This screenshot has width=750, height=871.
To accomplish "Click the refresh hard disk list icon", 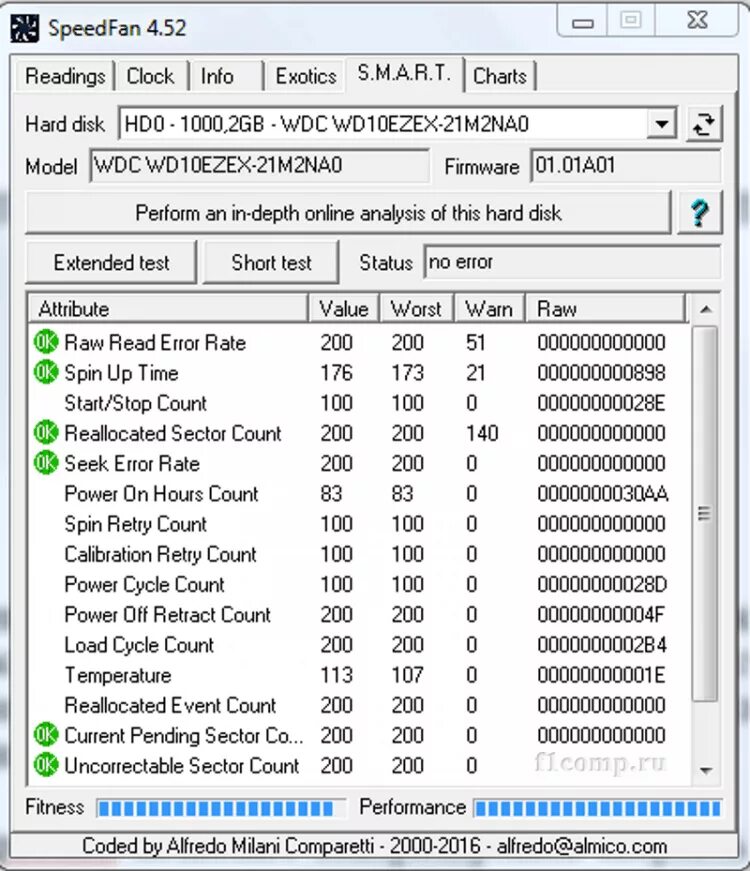I will (x=704, y=124).
